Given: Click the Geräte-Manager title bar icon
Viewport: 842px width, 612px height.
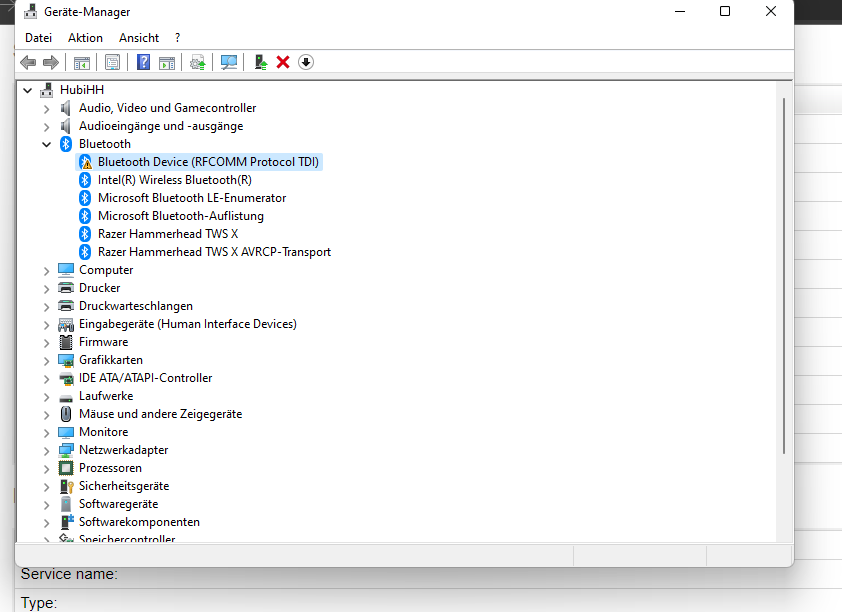Looking at the screenshot, I should coord(31,11).
